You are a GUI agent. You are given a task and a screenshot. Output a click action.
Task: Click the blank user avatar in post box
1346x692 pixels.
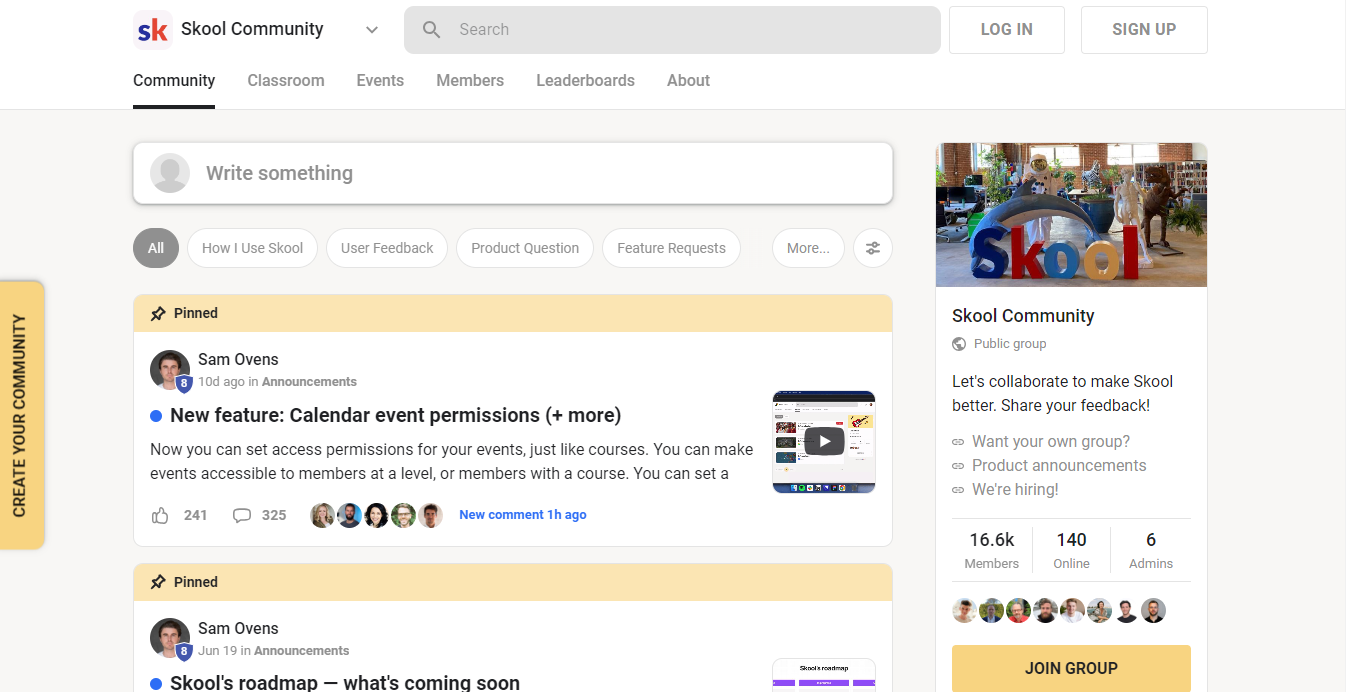170,173
